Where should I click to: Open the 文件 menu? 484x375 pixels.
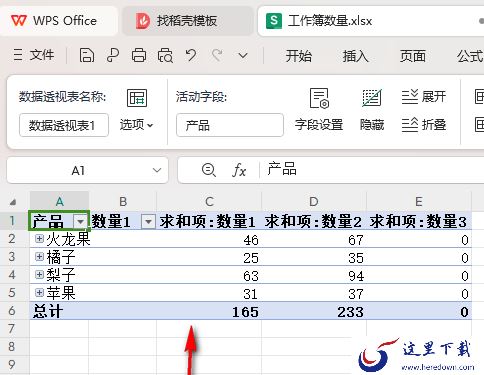34,55
